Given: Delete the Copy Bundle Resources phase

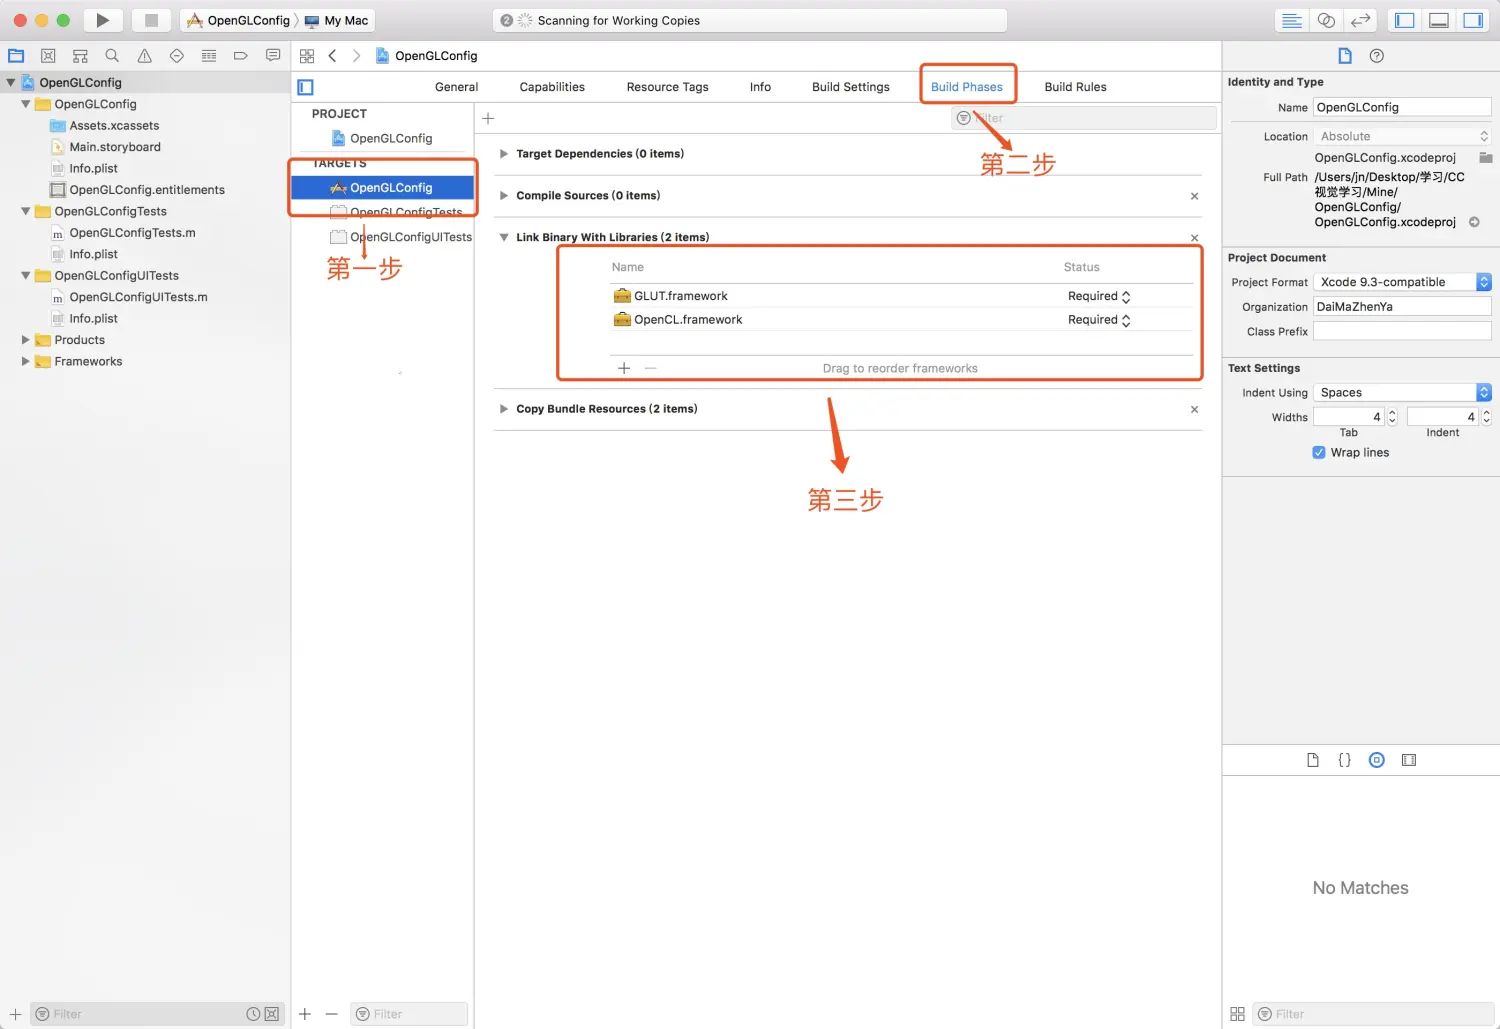Looking at the screenshot, I should (x=1194, y=410).
